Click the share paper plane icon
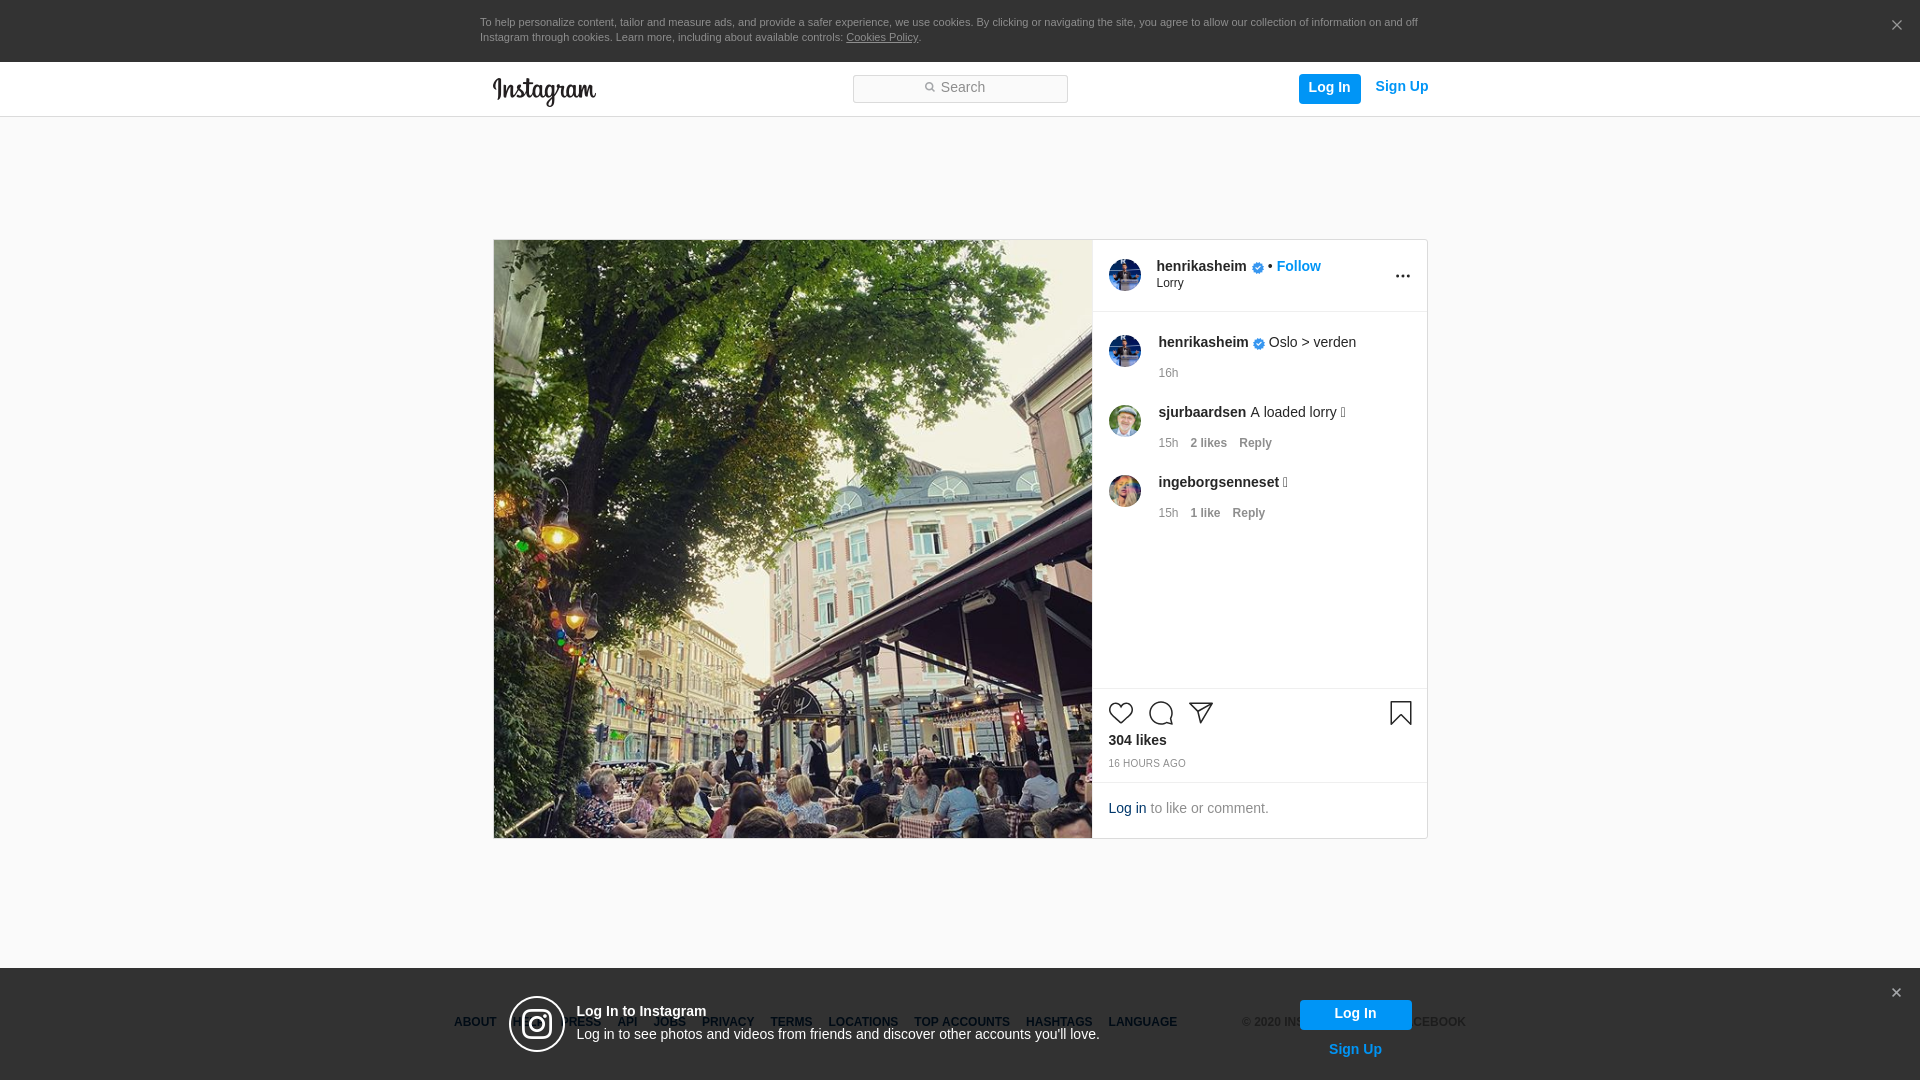The image size is (1920, 1080). point(1200,713)
